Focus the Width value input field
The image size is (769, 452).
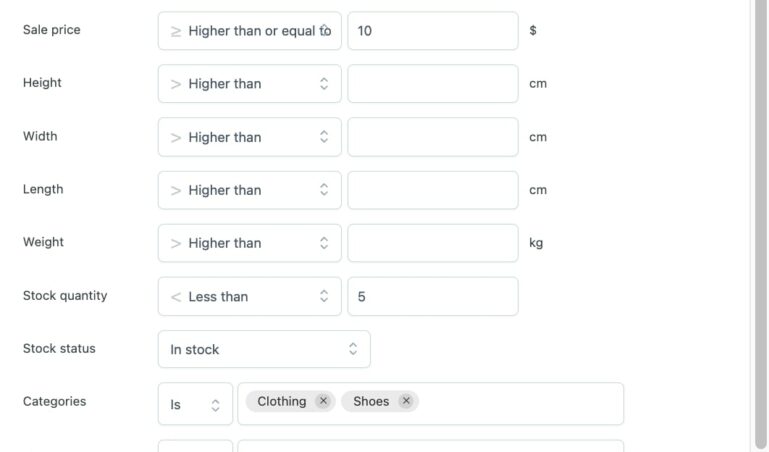click(432, 137)
